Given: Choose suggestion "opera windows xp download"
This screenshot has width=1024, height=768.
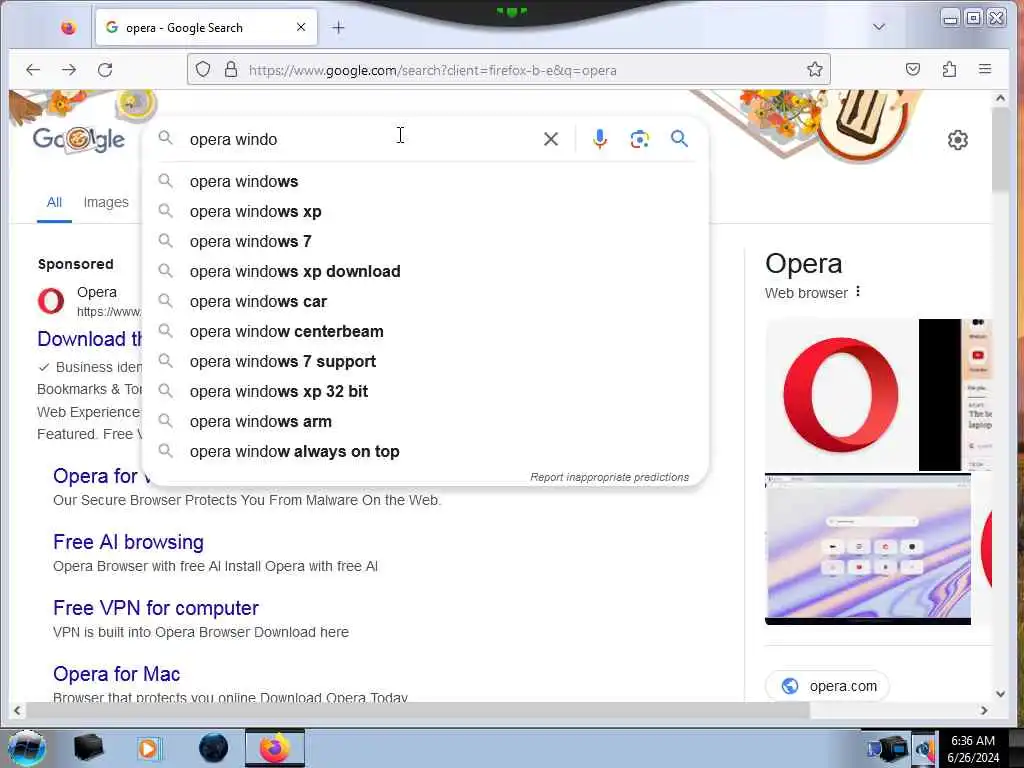Looking at the screenshot, I should click(425, 272).
